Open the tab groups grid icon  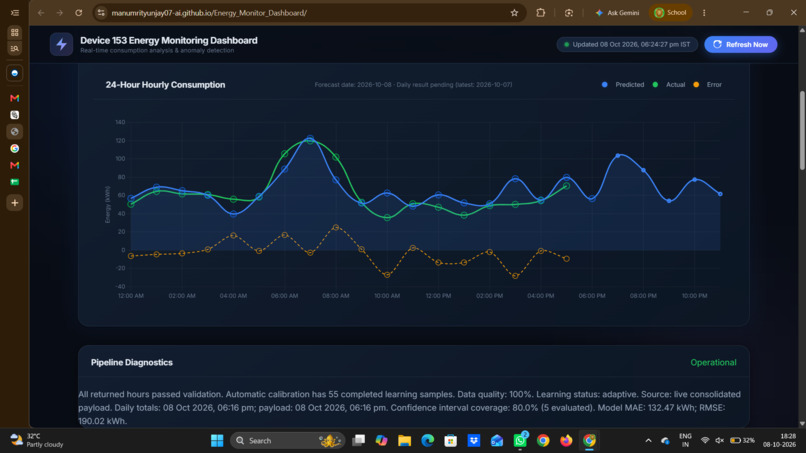click(x=14, y=32)
